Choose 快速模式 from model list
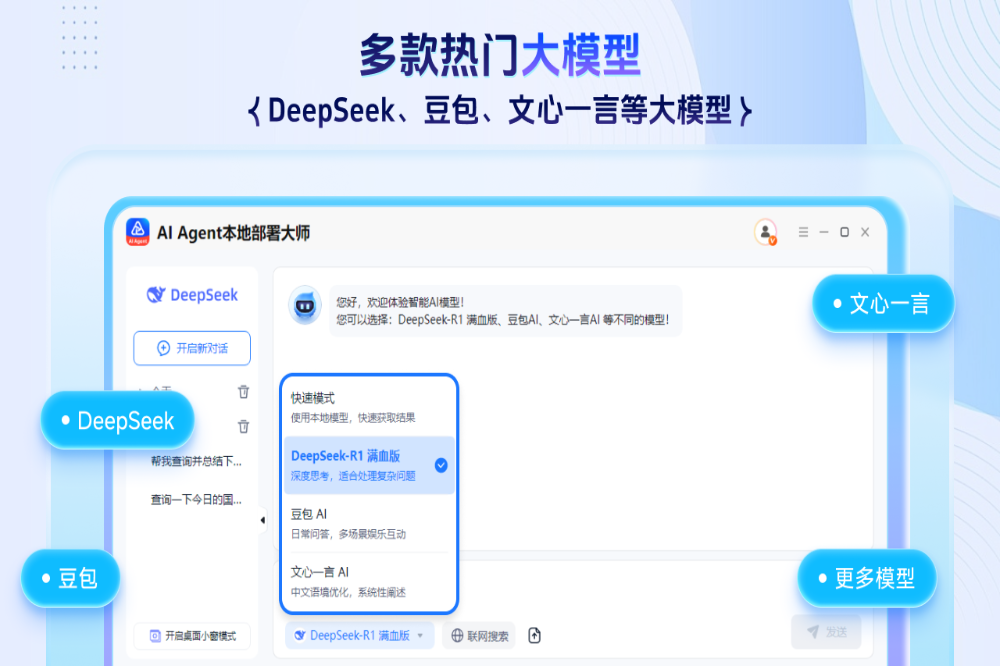Screen dimensions: 1000x666 [369, 407]
